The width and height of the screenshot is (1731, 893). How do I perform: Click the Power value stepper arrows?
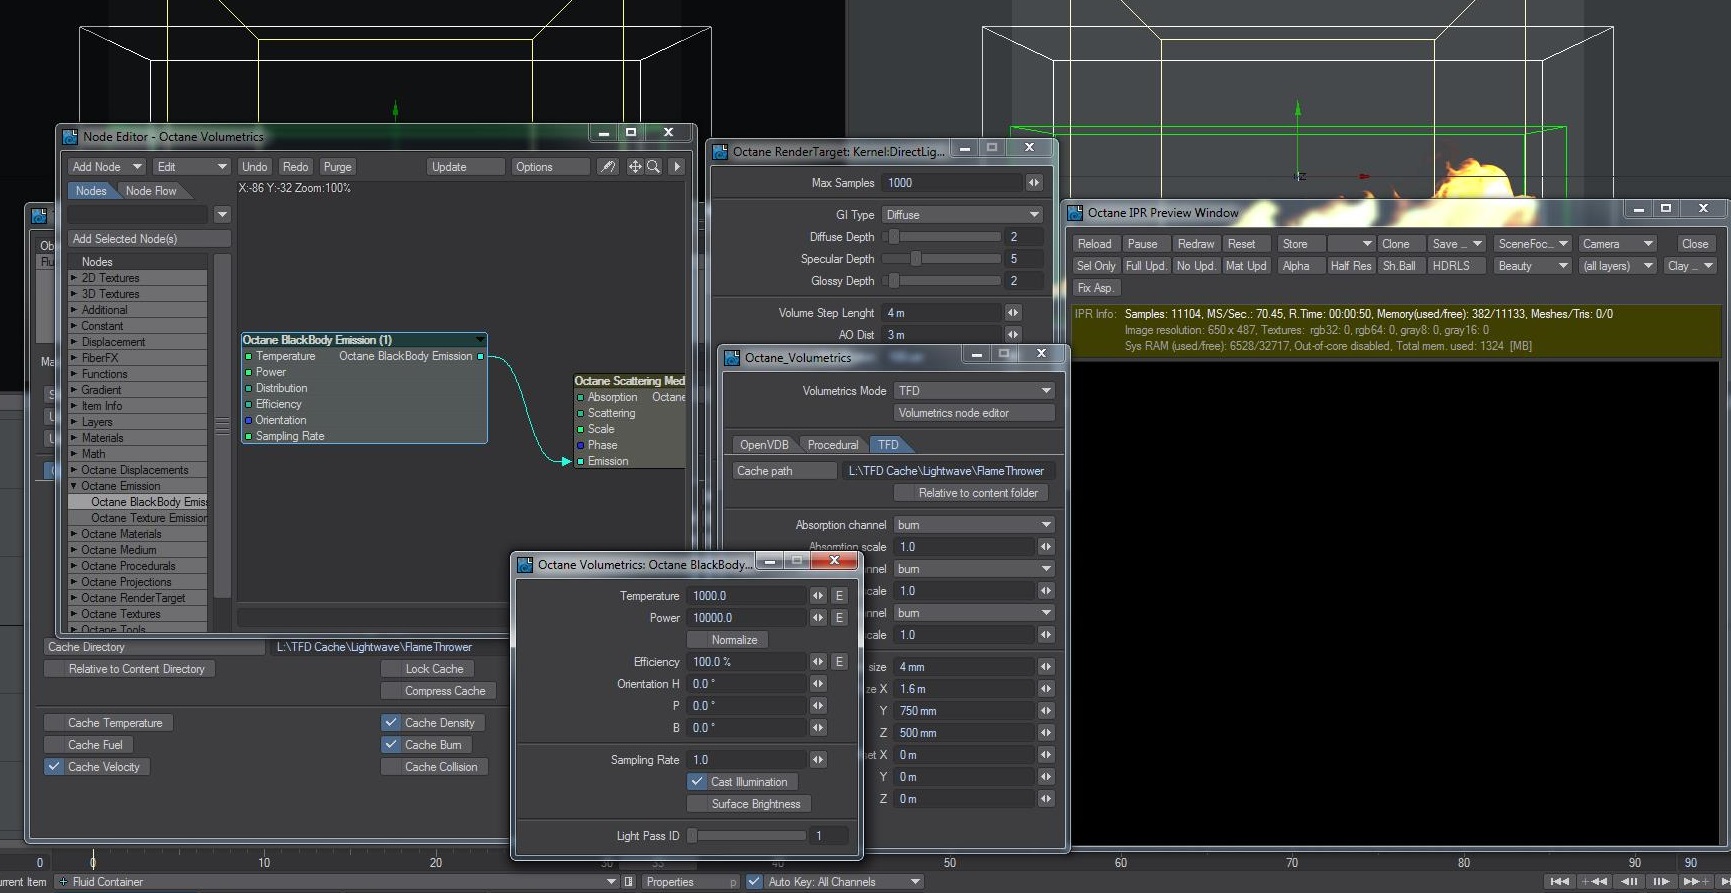[818, 618]
